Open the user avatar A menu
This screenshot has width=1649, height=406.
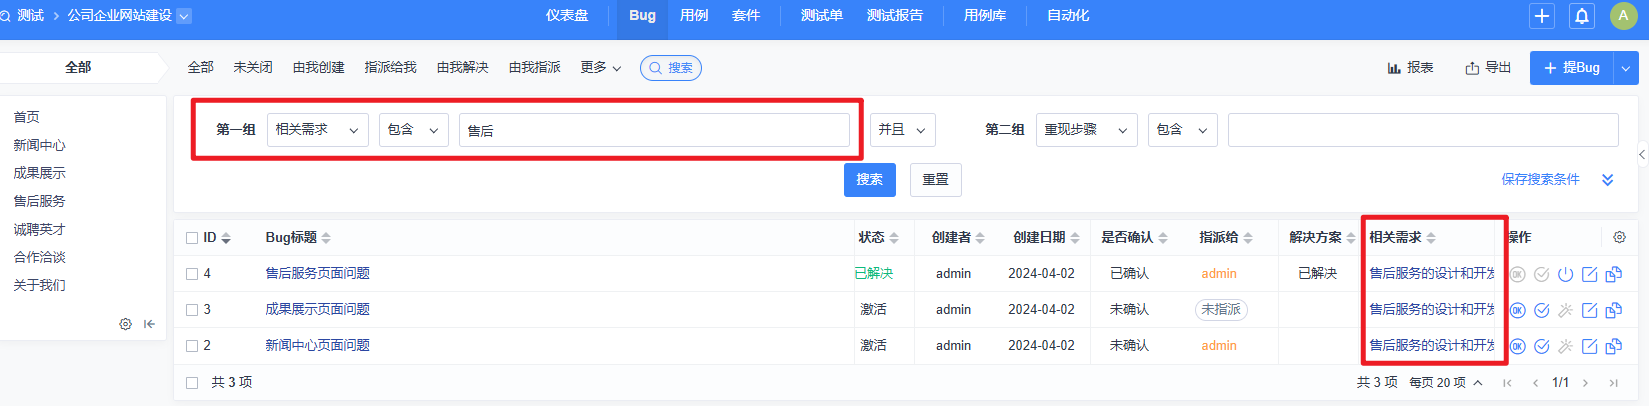point(1623,16)
